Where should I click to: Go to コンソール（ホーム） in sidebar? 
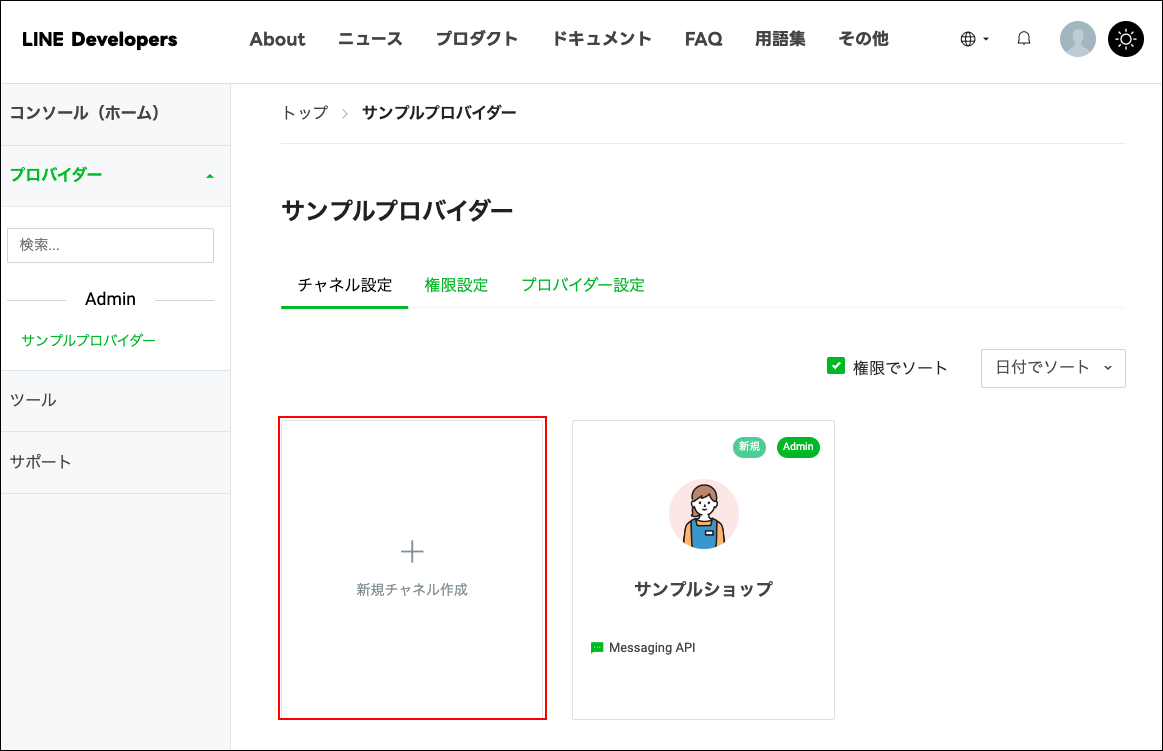click(x=115, y=113)
